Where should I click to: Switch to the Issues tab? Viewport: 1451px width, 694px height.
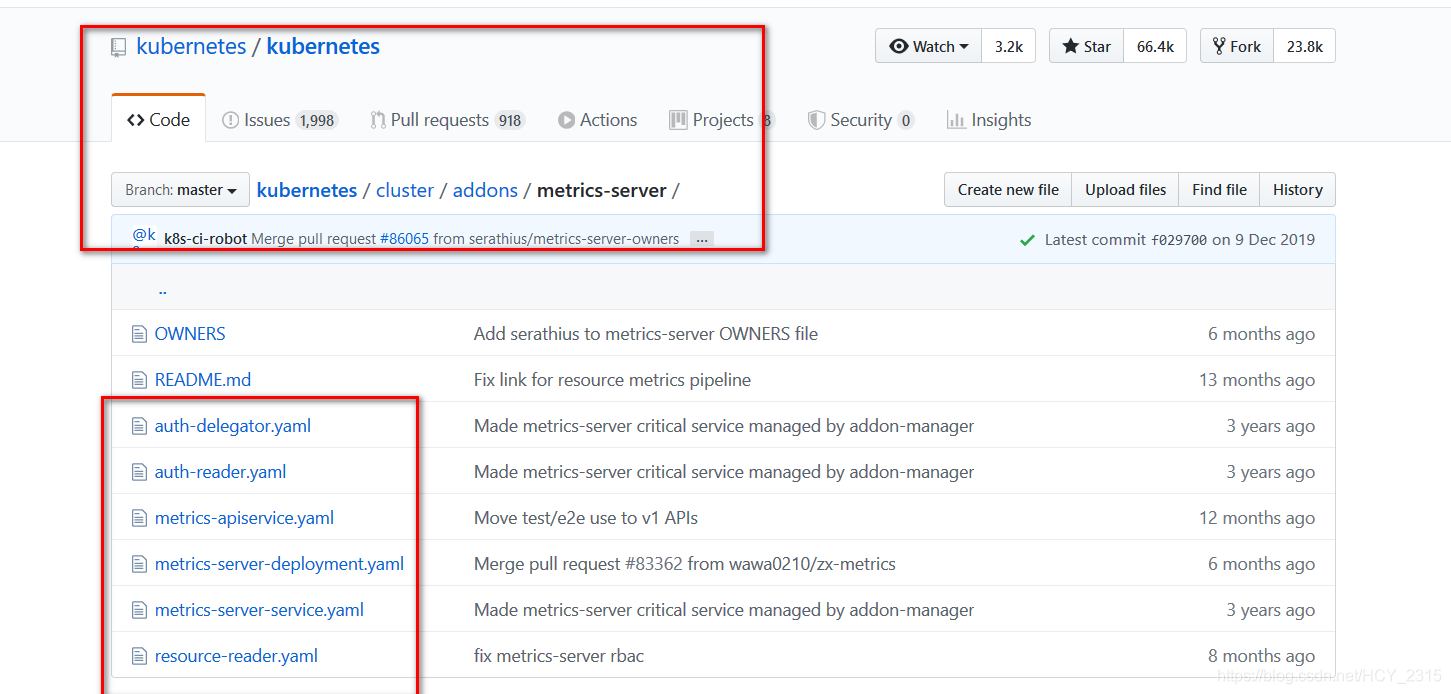pos(280,120)
